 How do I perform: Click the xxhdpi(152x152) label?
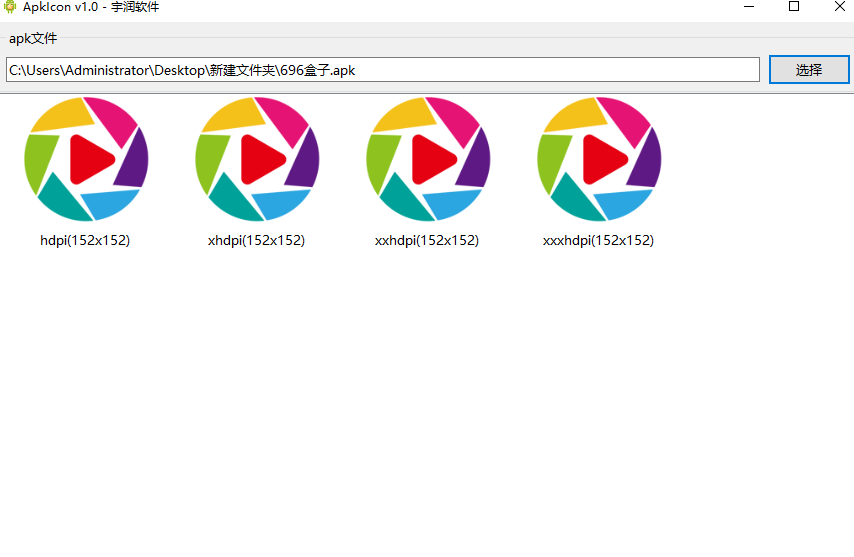click(x=427, y=240)
